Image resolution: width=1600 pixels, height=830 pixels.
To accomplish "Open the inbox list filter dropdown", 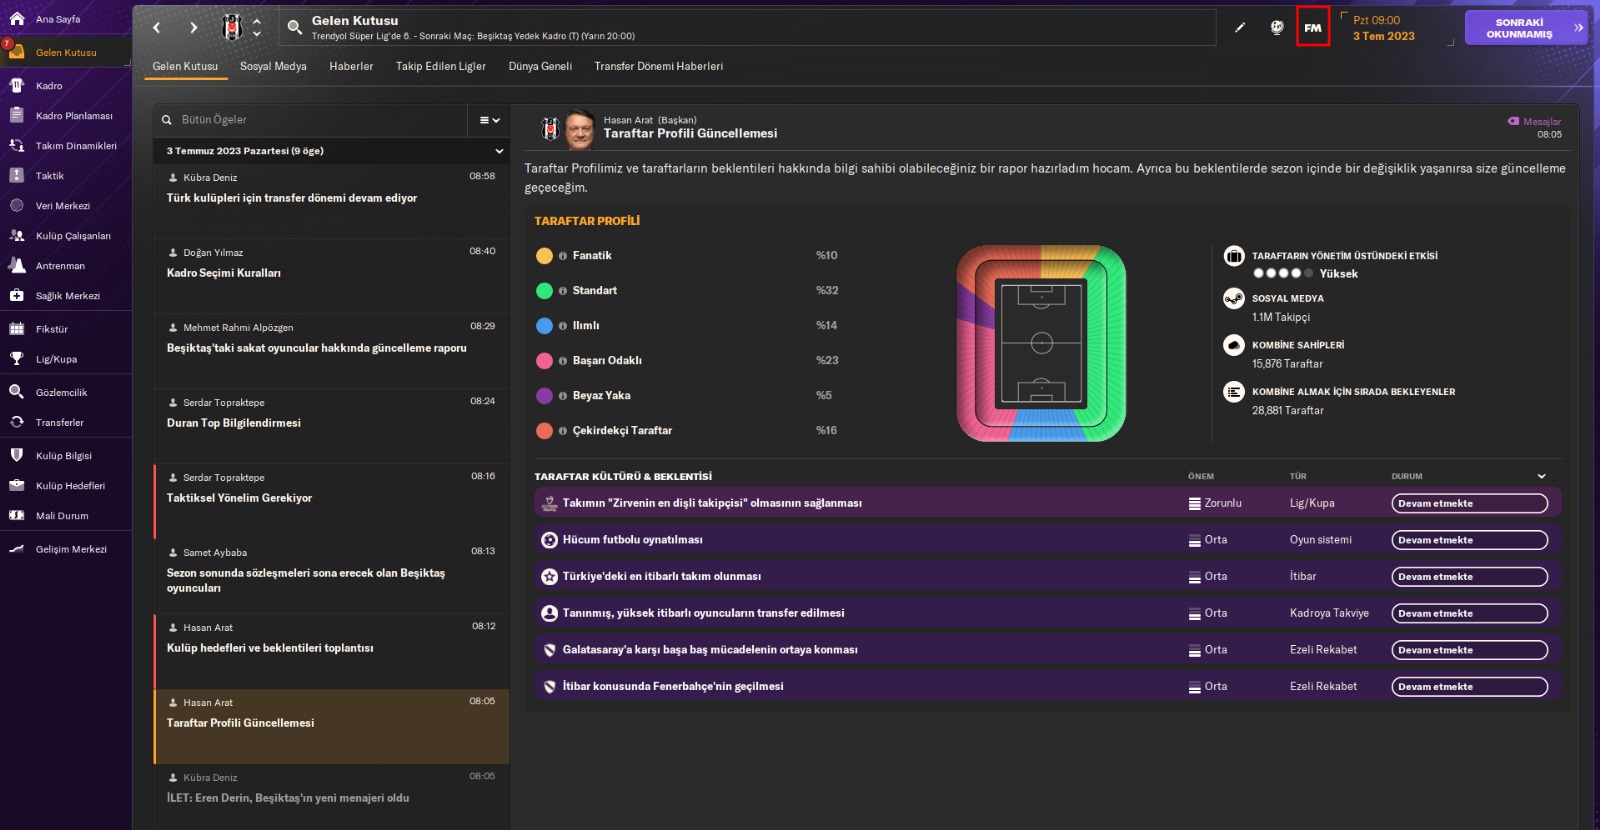I will (x=489, y=120).
